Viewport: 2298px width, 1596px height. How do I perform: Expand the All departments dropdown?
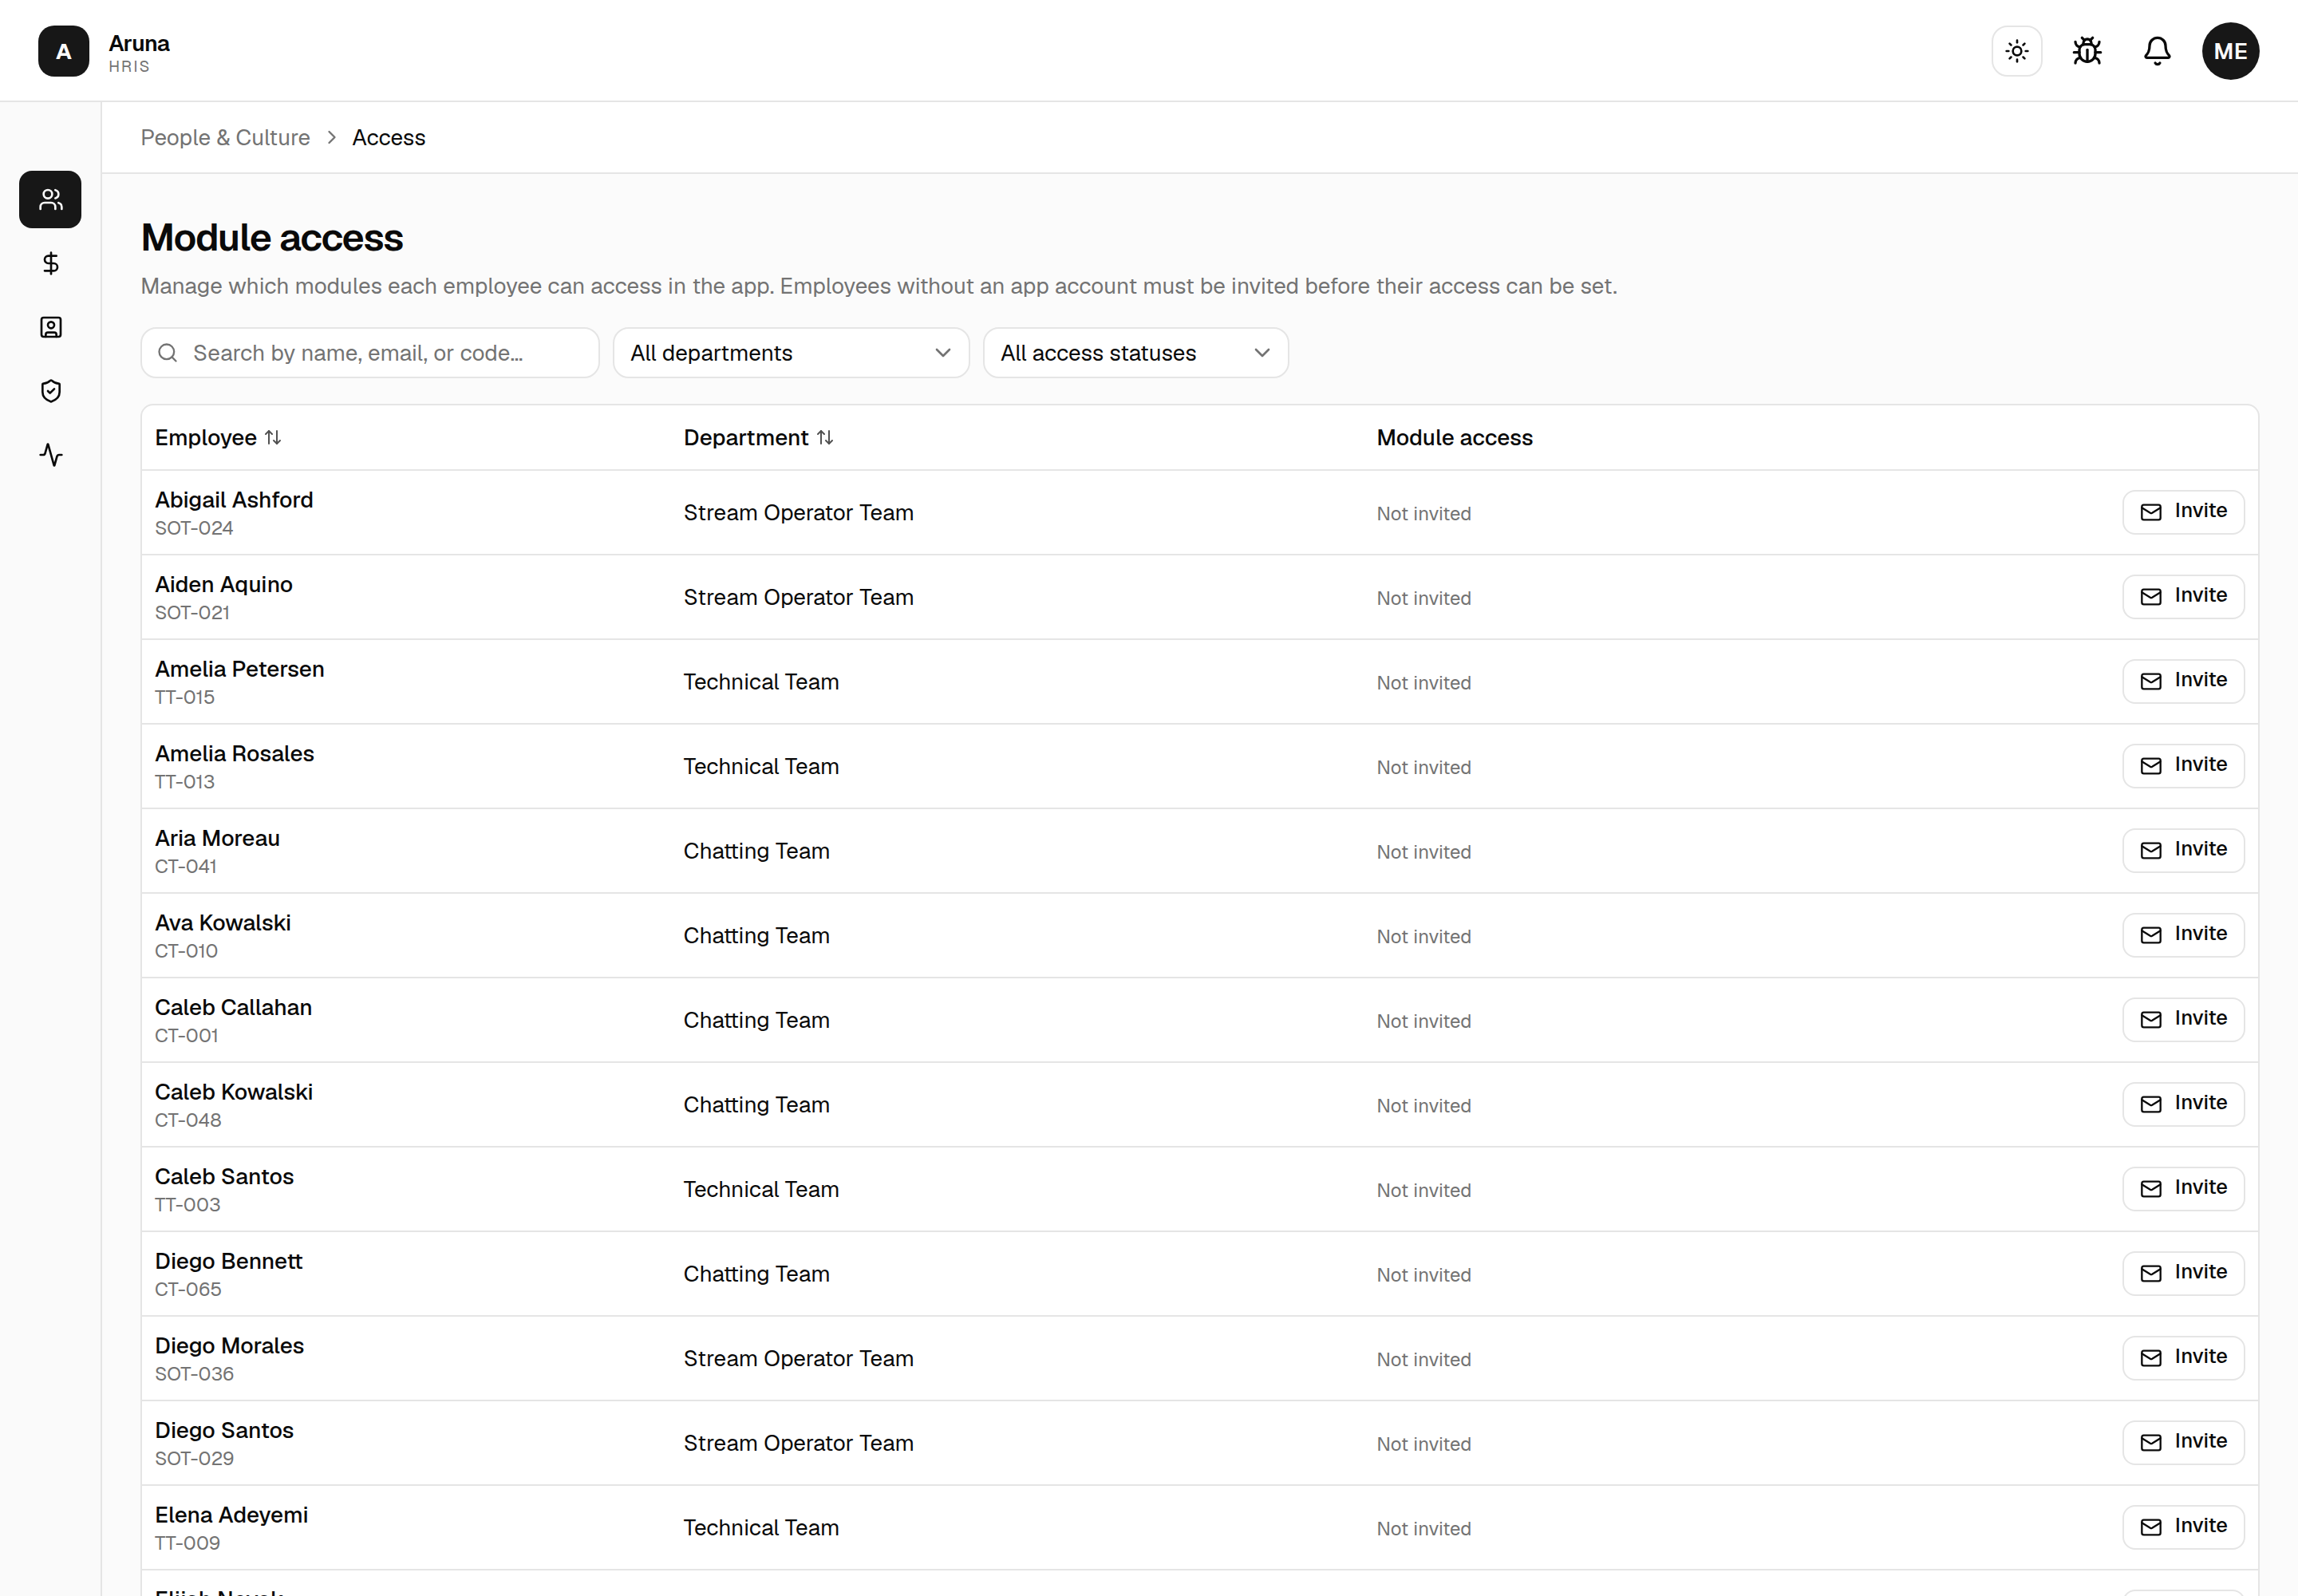(x=791, y=353)
